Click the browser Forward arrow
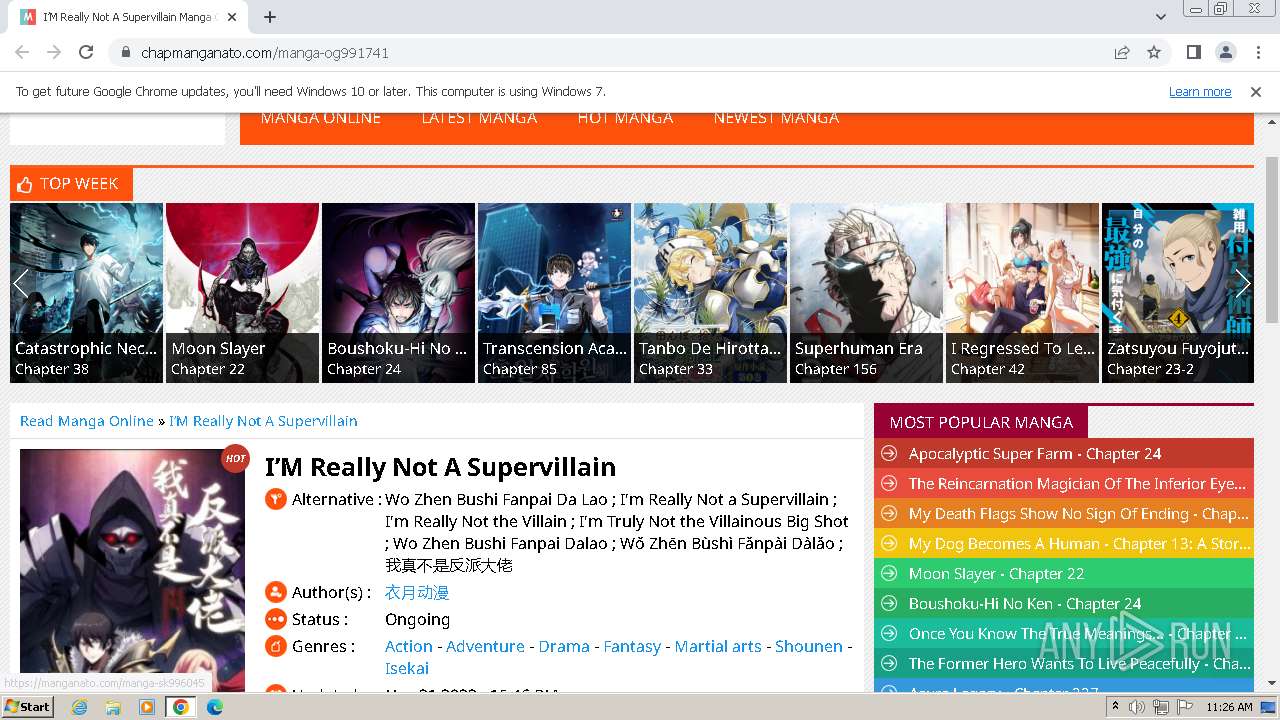Image resolution: width=1280 pixels, height=720 pixels. click(x=54, y=52)
